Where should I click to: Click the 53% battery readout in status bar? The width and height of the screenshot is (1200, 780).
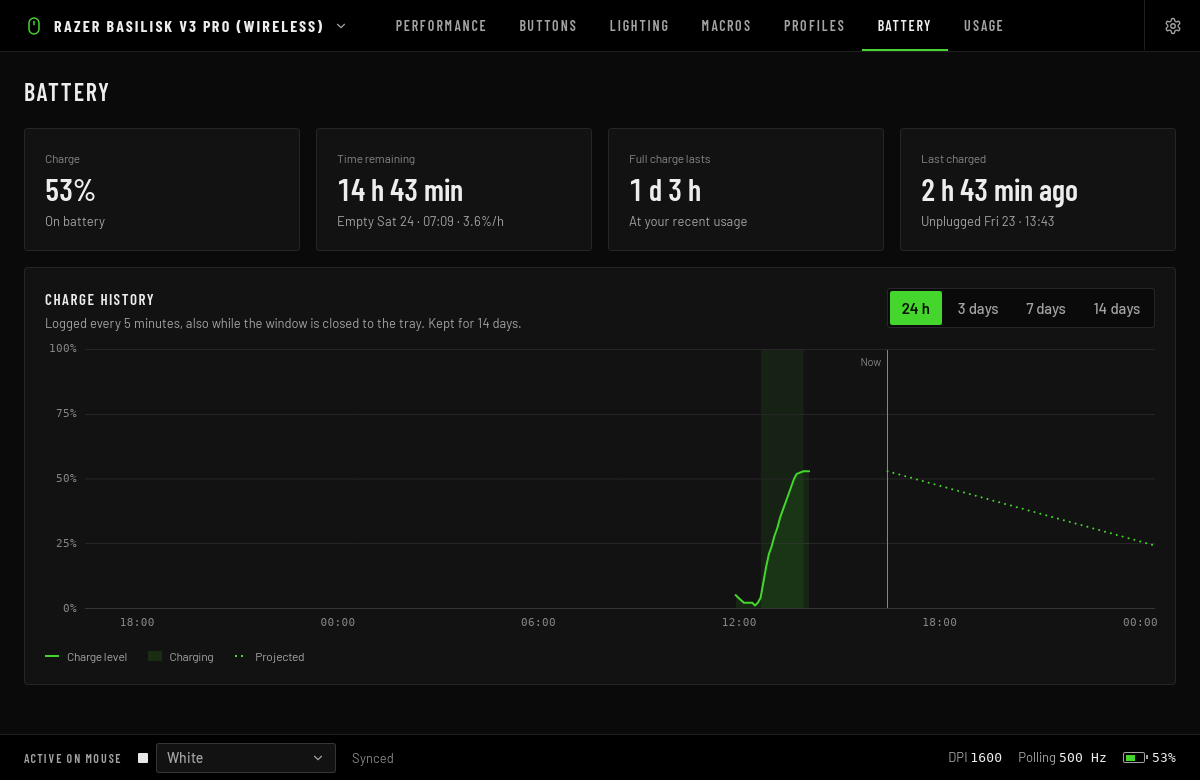pos(1164,758)
